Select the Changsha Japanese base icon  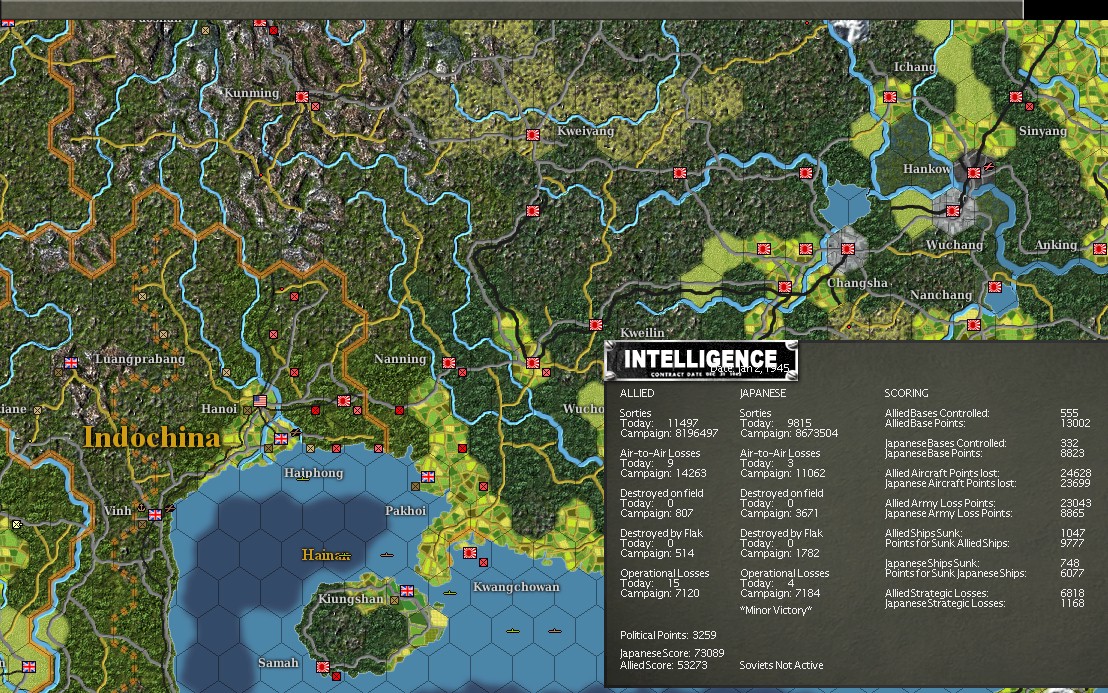pos(848,249)
